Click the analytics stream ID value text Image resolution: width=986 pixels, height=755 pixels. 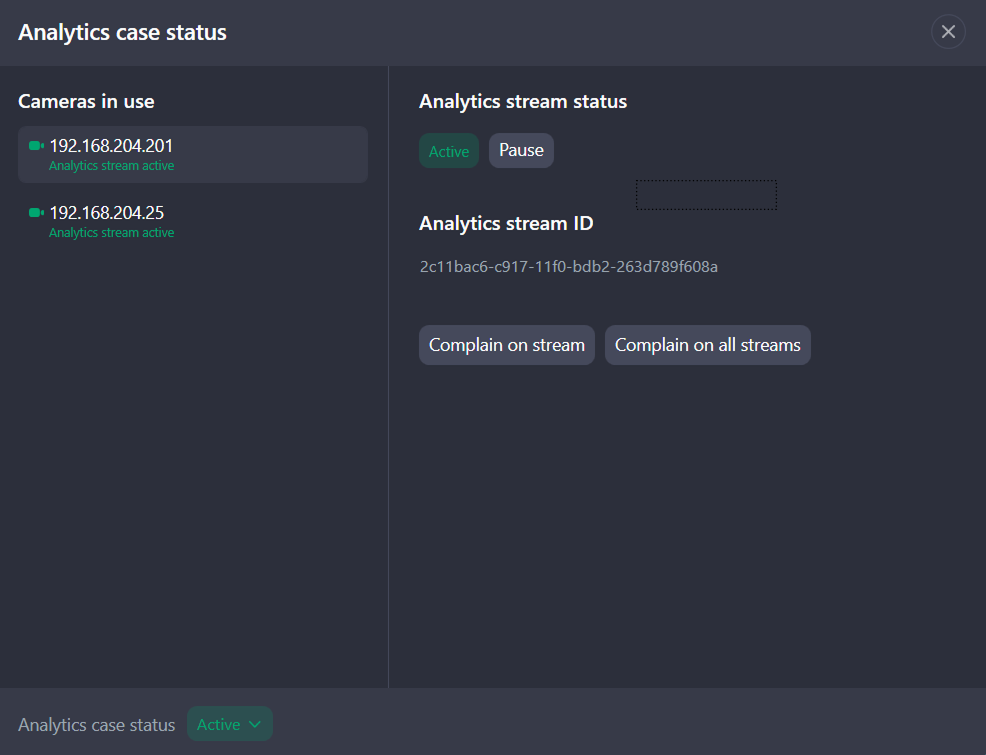click(568, 267)
